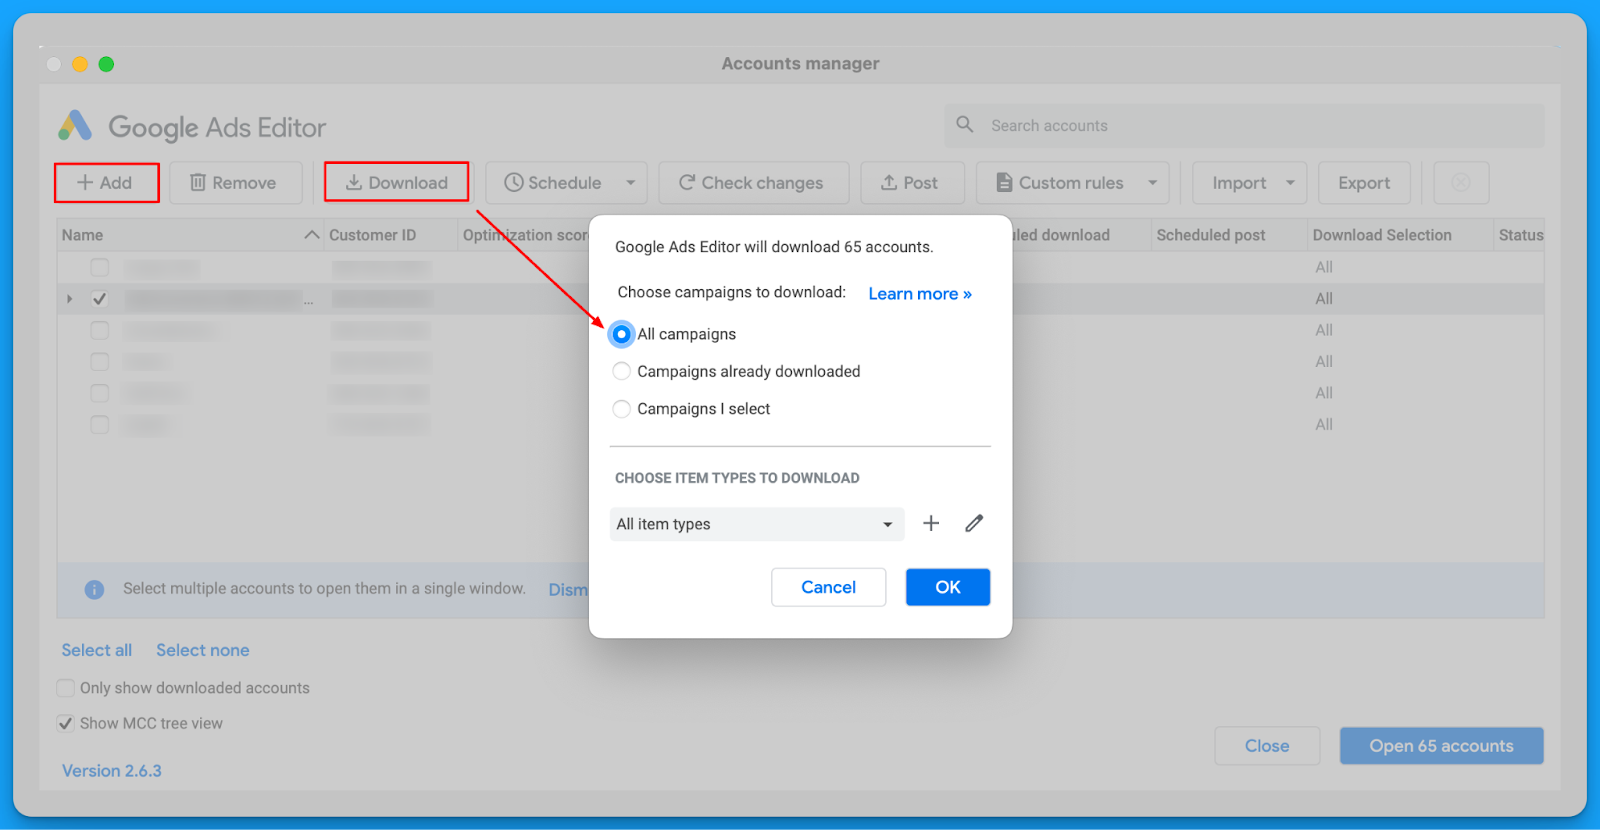The height and width of the screenshot is (830, 1600).
Task: Open the Custom rules dropdown arrow
Action: [1153, 183]
